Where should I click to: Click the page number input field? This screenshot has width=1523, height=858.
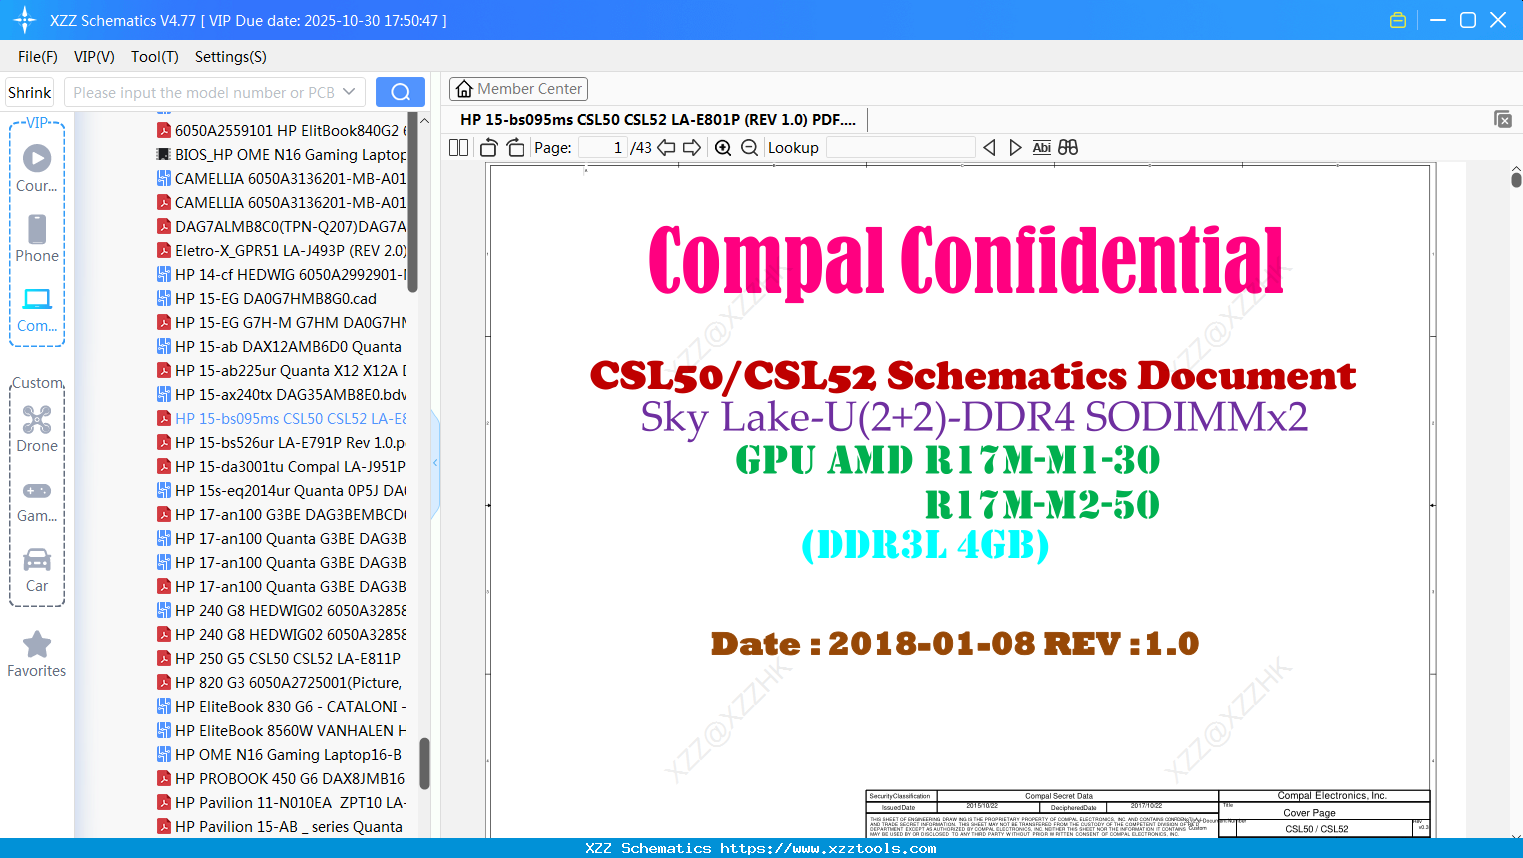pos(603,147)
